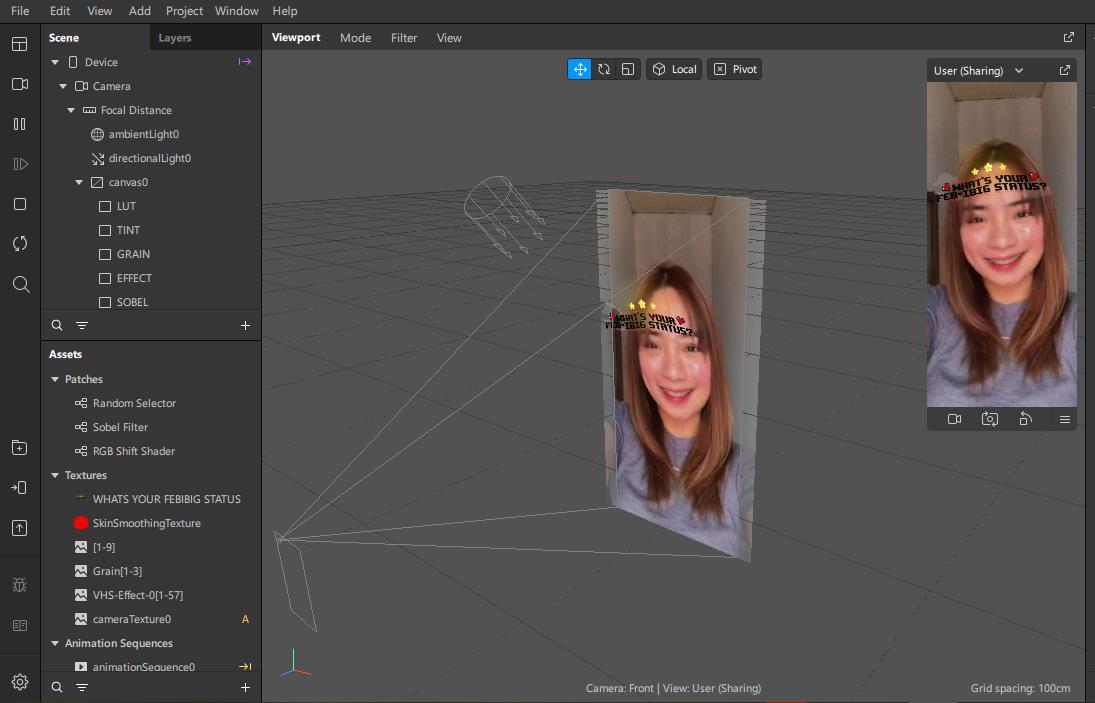The width and height of the screenshot is (1095, 703).
Task: Open the Project menu
Action: click(x=184, y=11)
